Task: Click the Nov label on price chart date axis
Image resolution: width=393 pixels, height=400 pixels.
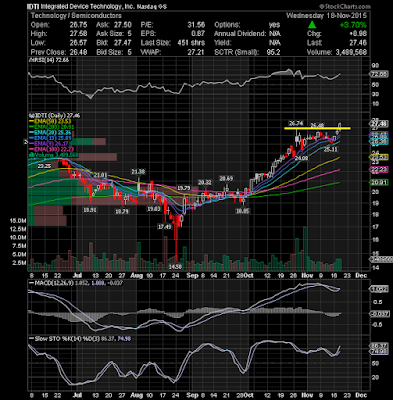Action: [307, 276]
